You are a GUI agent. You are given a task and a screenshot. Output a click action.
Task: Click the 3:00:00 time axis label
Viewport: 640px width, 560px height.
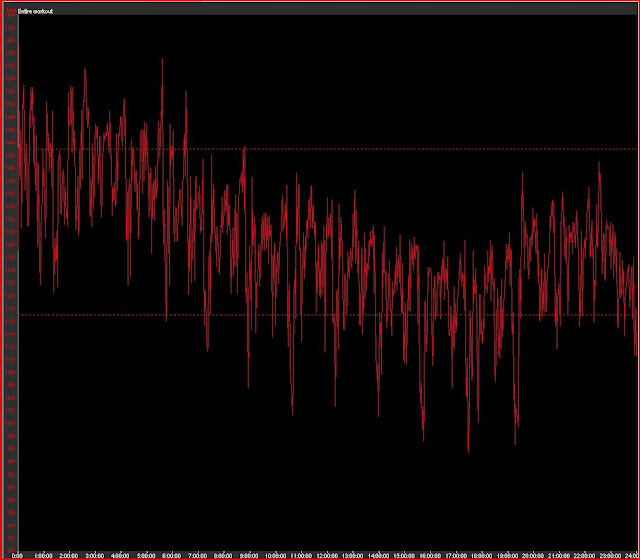pyautogui.click(x=94, y=556)
